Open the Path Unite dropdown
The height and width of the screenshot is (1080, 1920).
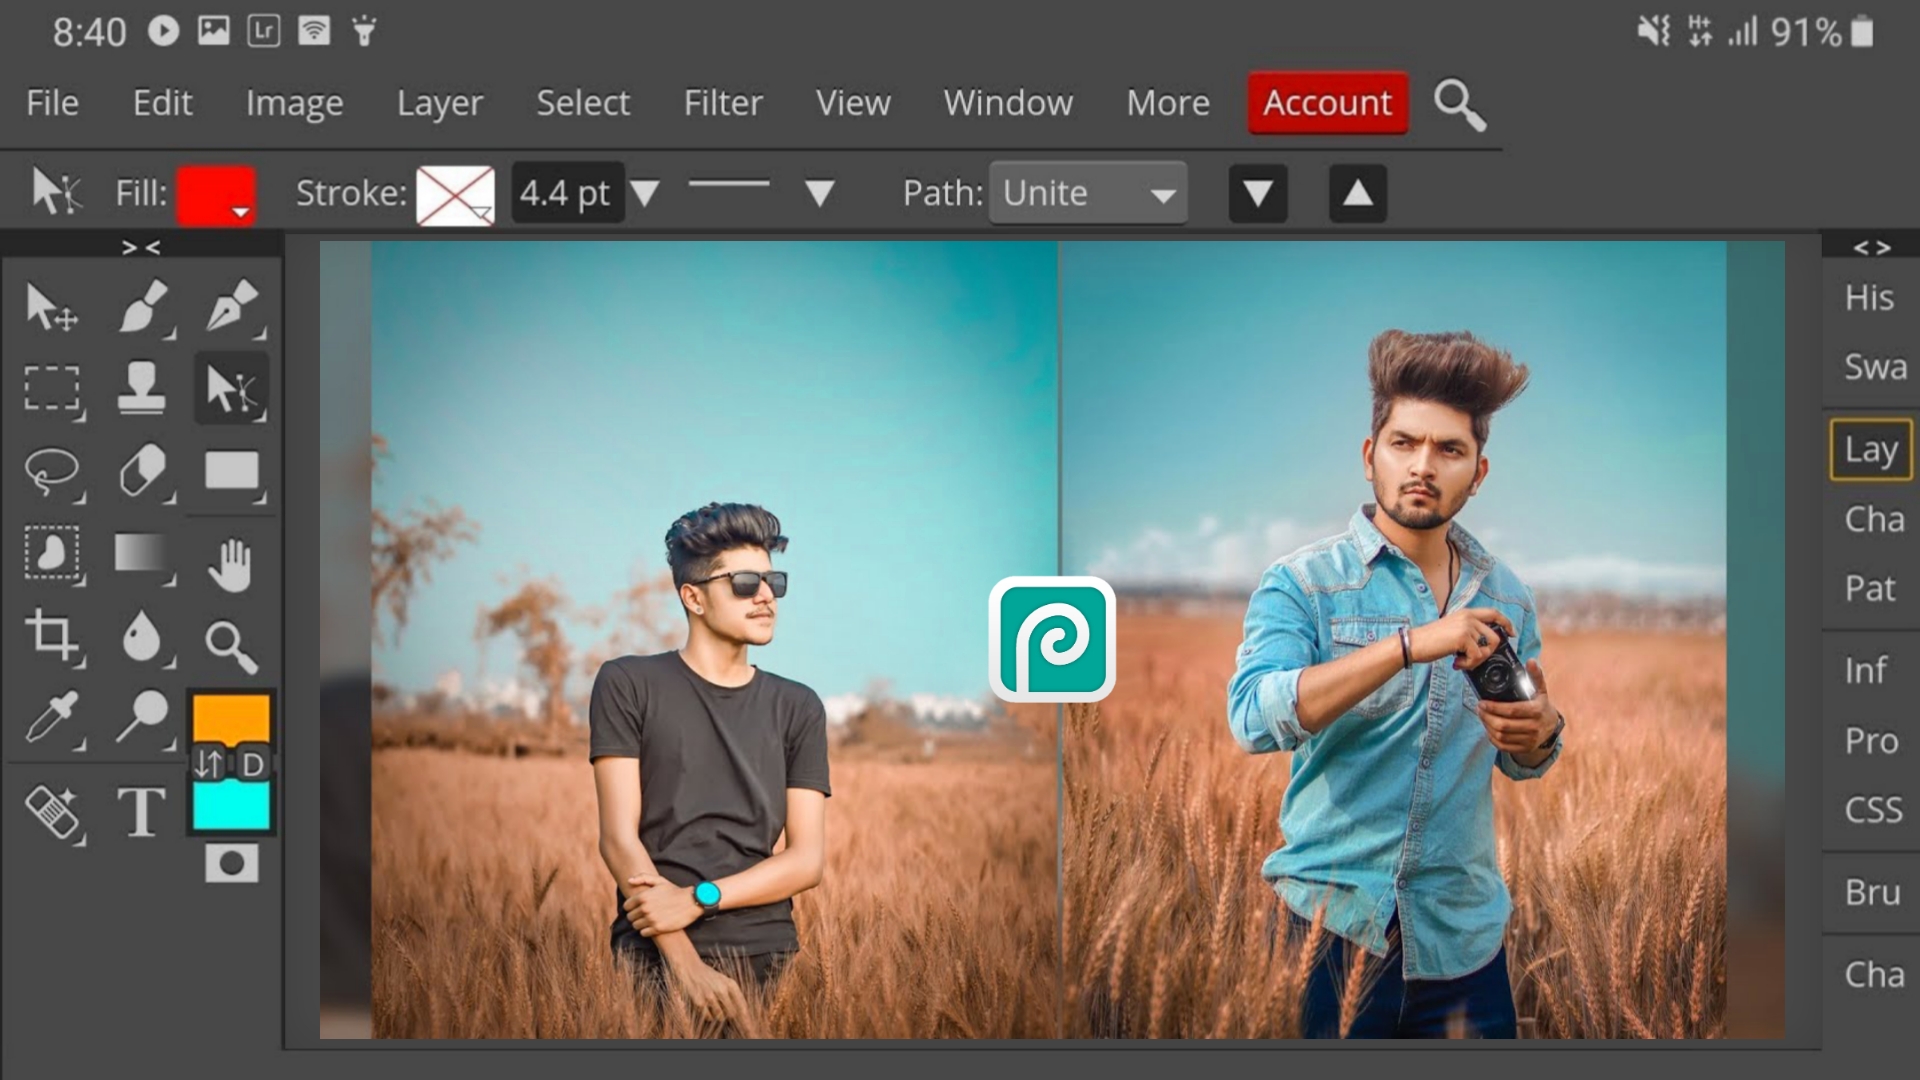[1088, 193]
